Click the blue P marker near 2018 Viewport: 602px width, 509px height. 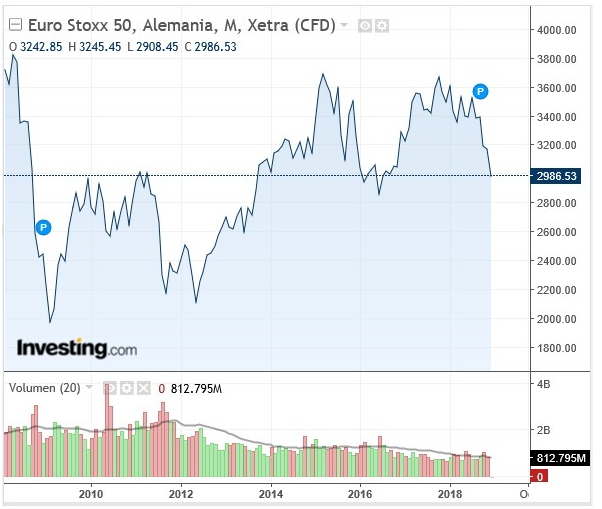480,92
